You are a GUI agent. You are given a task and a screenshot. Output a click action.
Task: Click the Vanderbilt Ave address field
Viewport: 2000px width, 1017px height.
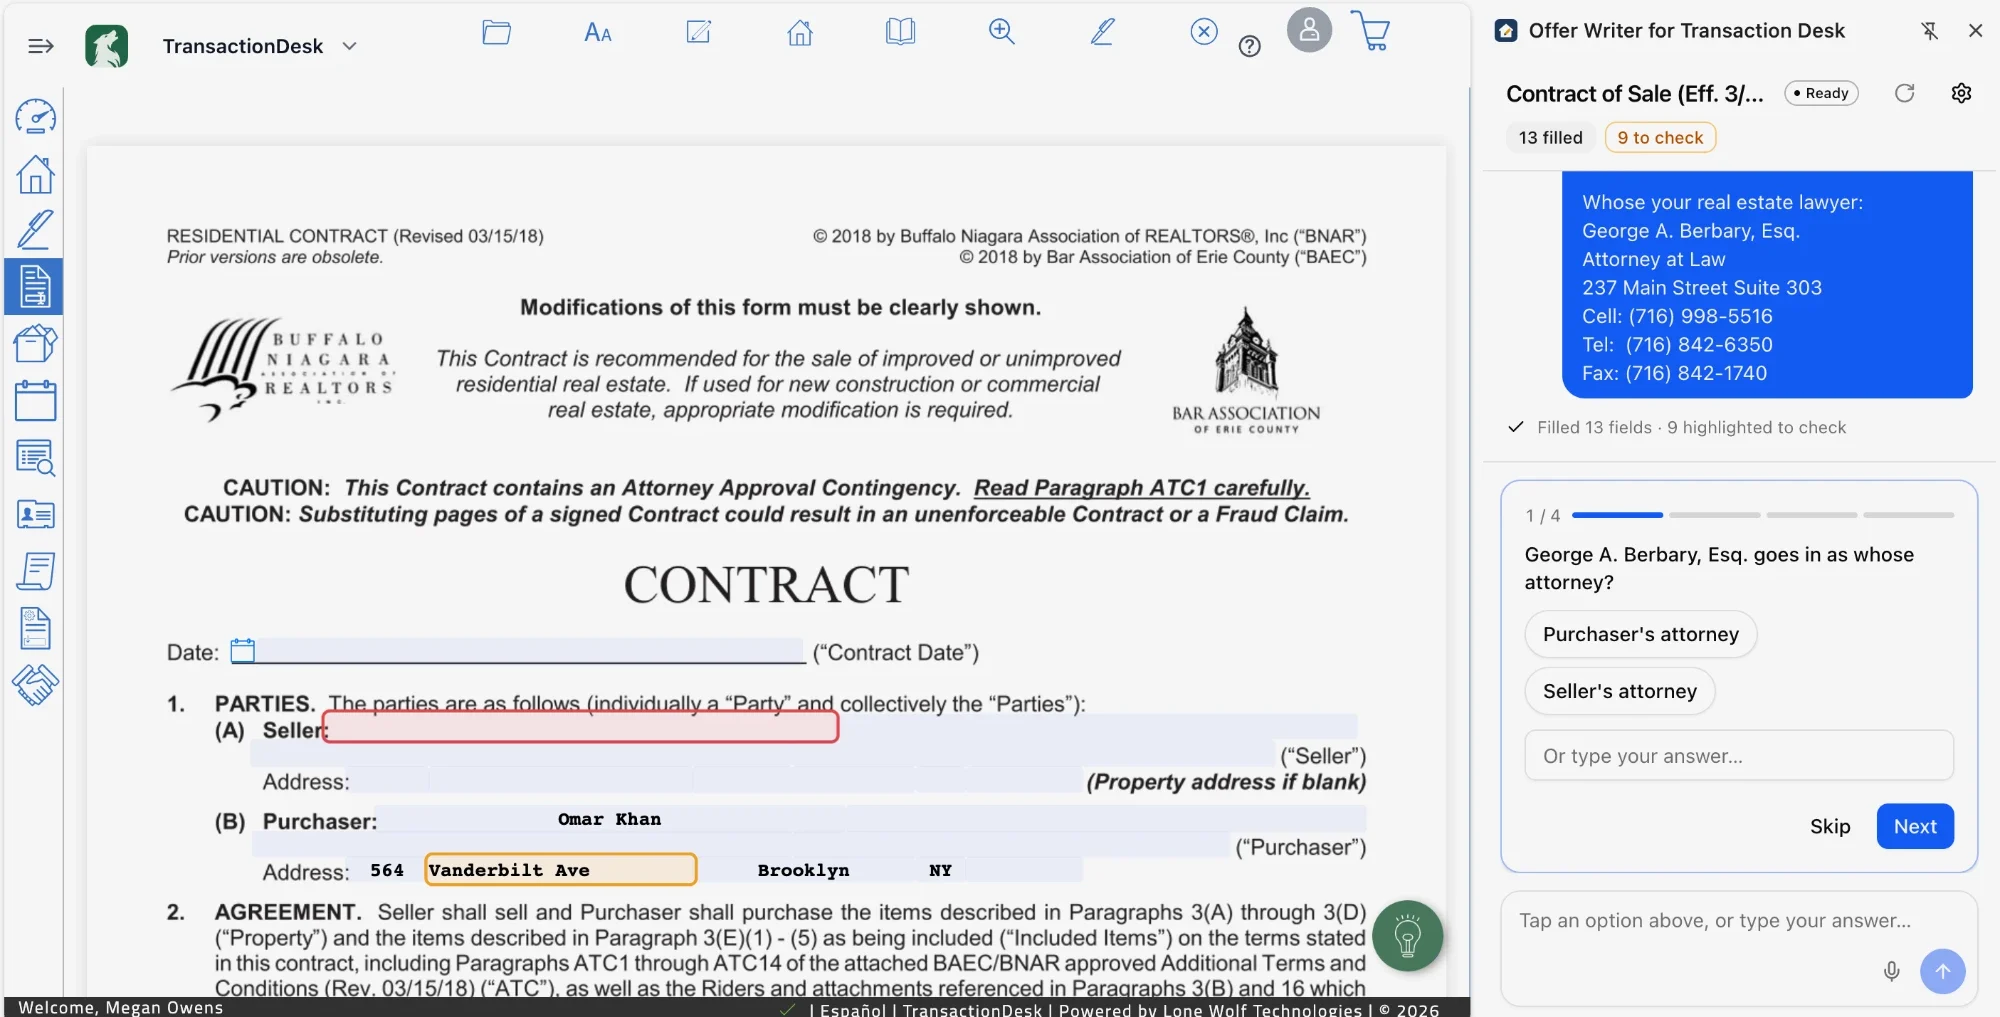[x=560, y=869]
